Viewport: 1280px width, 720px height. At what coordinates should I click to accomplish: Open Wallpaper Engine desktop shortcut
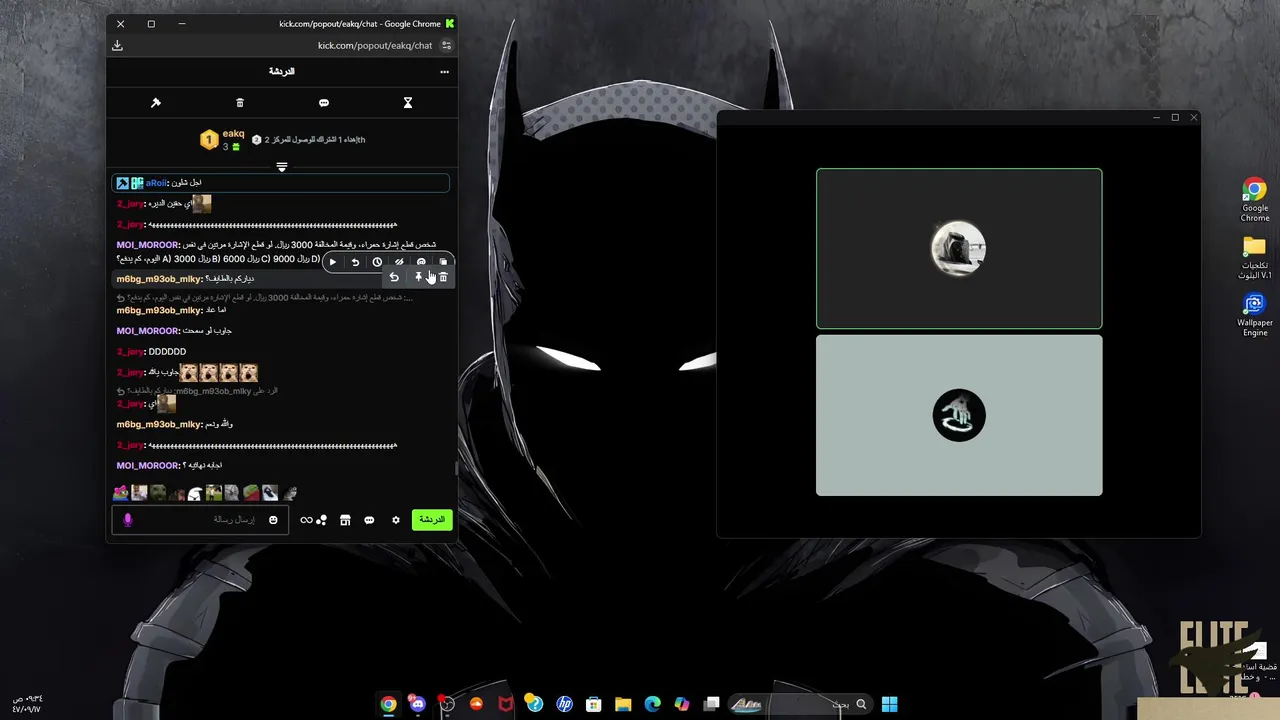tap(1255, 315)
